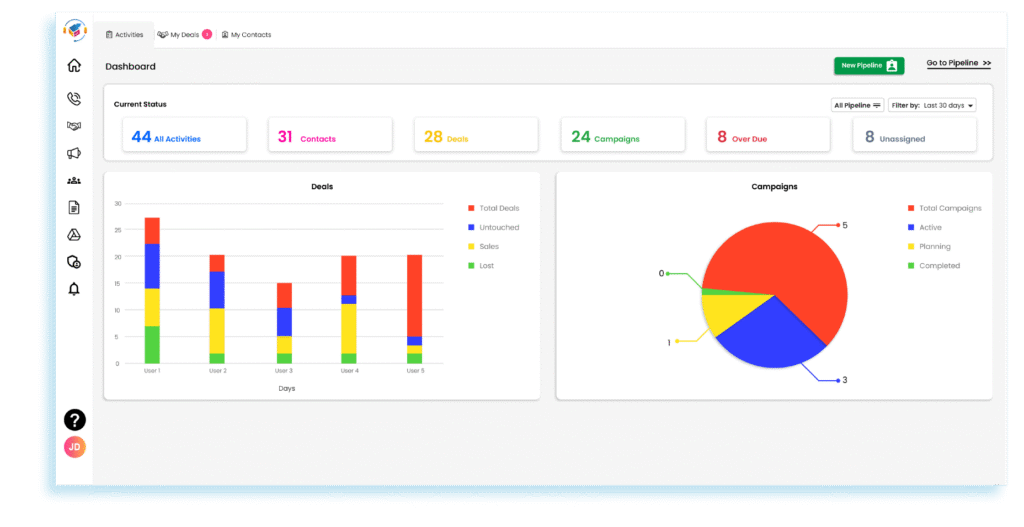Toggle the Lost legend entry
This screenshot has width=1024, height=527.
tap(481, 266)
